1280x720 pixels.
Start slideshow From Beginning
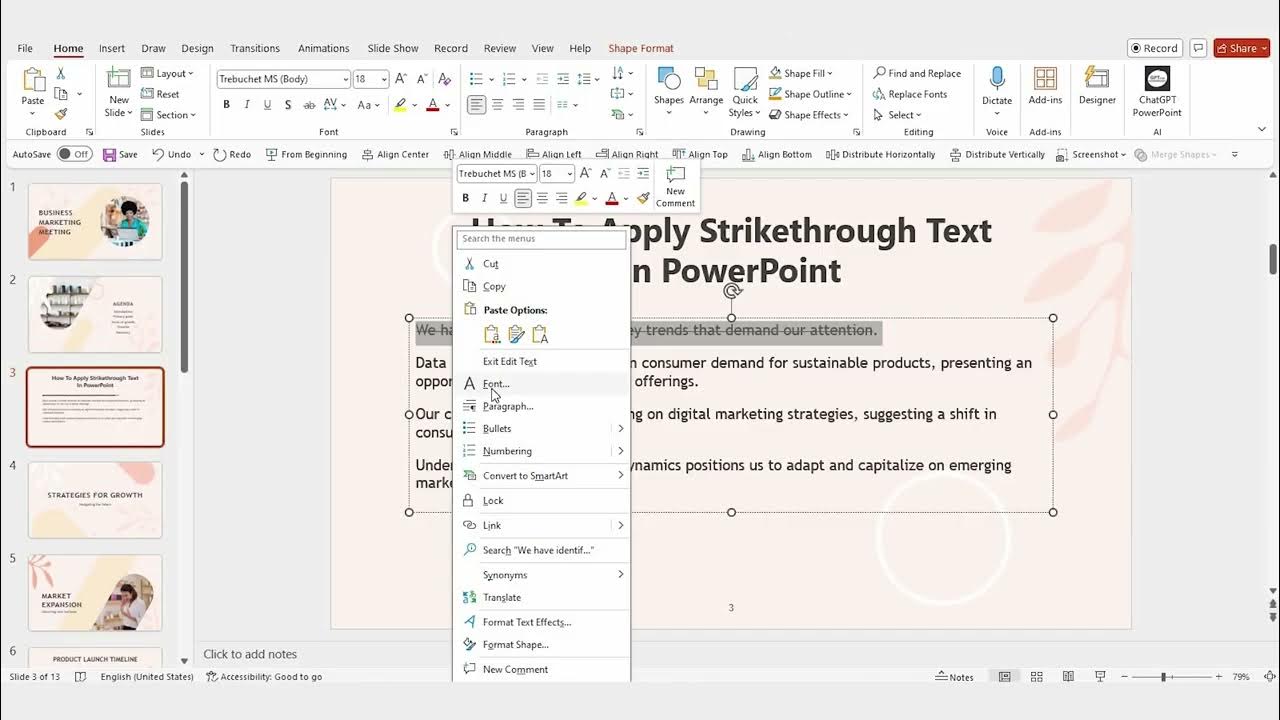point(306,155)
